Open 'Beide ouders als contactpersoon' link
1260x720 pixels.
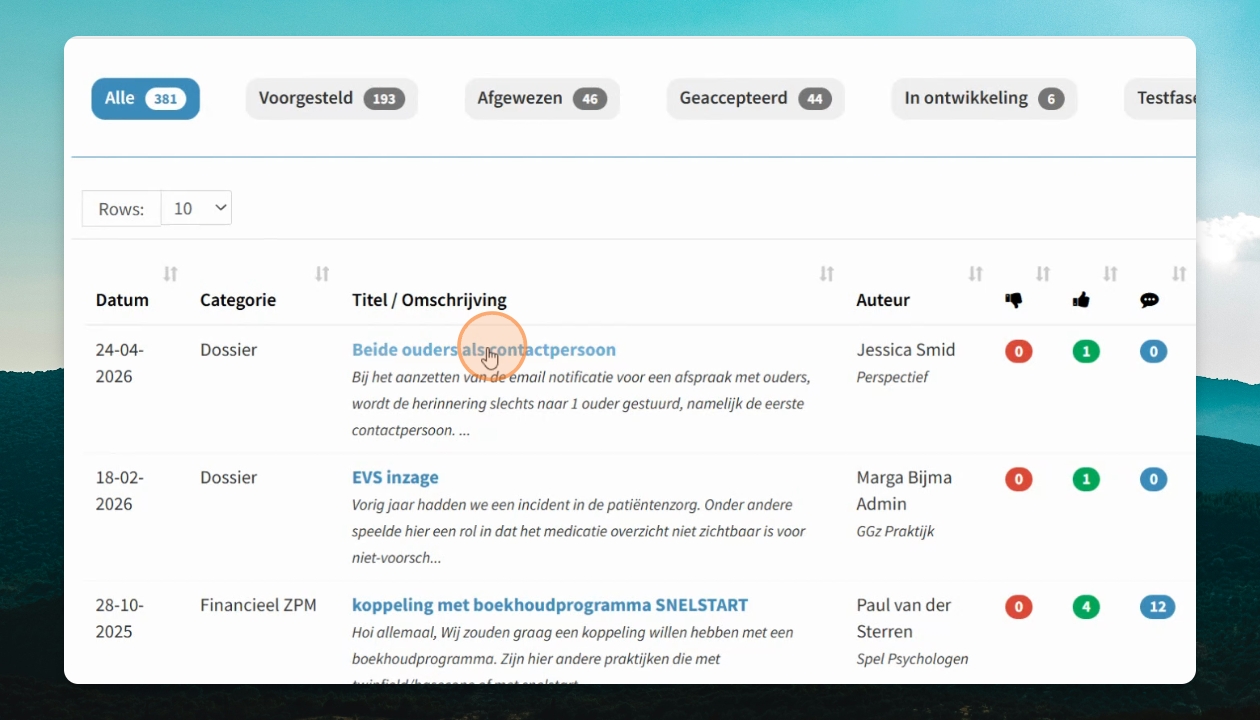484,350
